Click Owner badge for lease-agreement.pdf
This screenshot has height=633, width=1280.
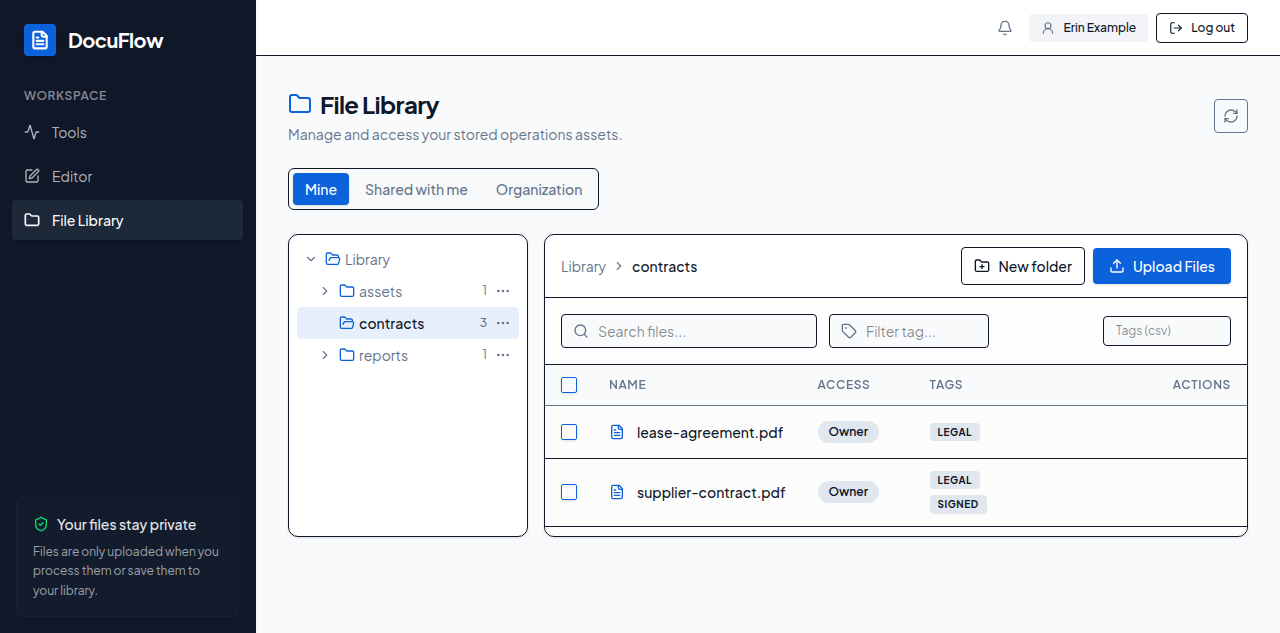click(x=848, y=432)
